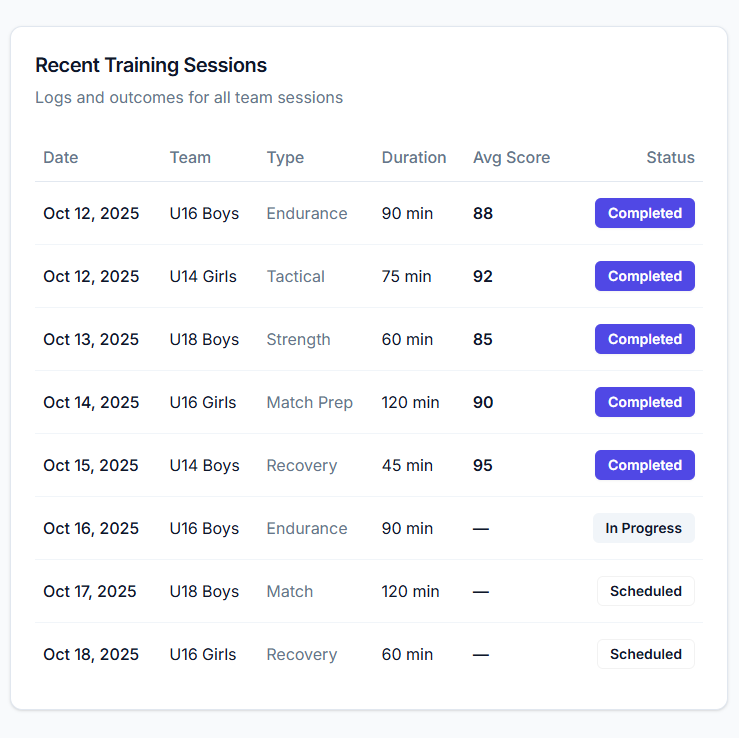Click Scheduled badge for Oct 17 Match
This screenshot has width=739, height=738.
646,591
